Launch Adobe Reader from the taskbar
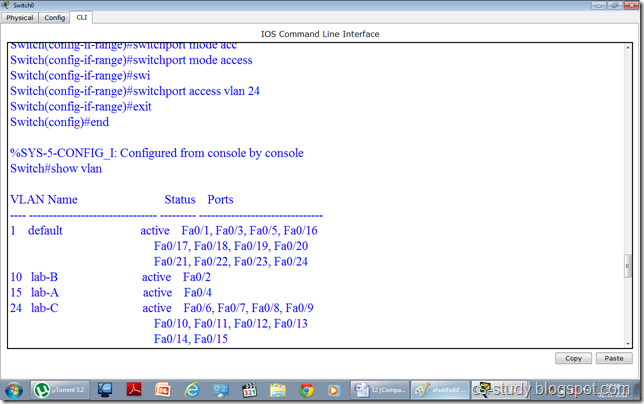The width and height of the screenshot is (644, 404). 134,390
